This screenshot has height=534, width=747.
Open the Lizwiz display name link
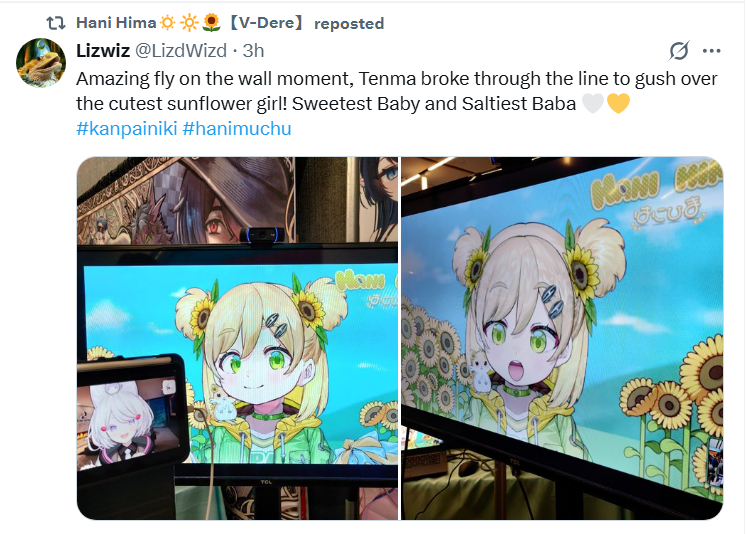(x=103, y=50)
